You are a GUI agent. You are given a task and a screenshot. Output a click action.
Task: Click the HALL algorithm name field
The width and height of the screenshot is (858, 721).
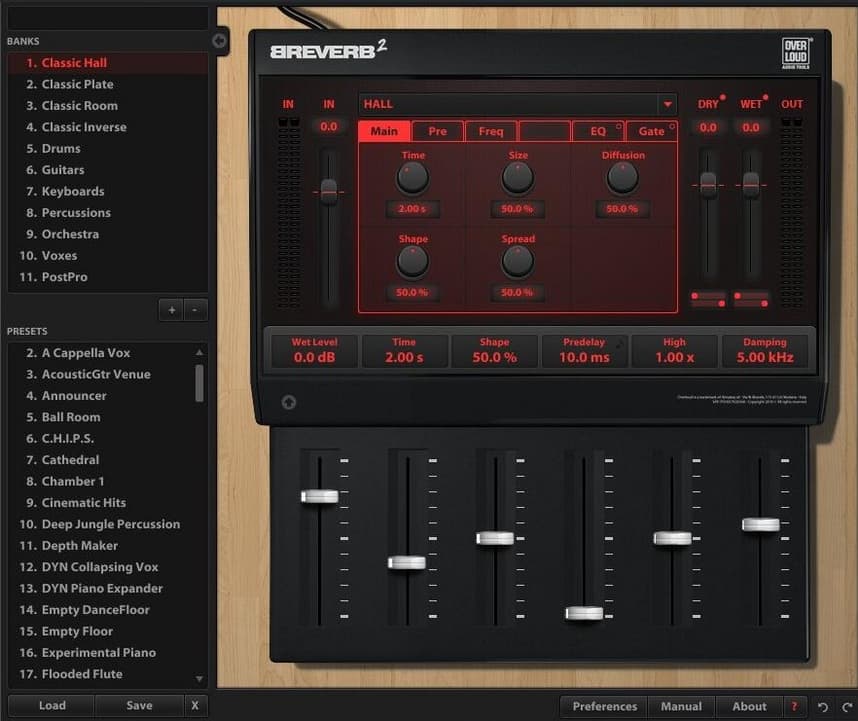509,104
